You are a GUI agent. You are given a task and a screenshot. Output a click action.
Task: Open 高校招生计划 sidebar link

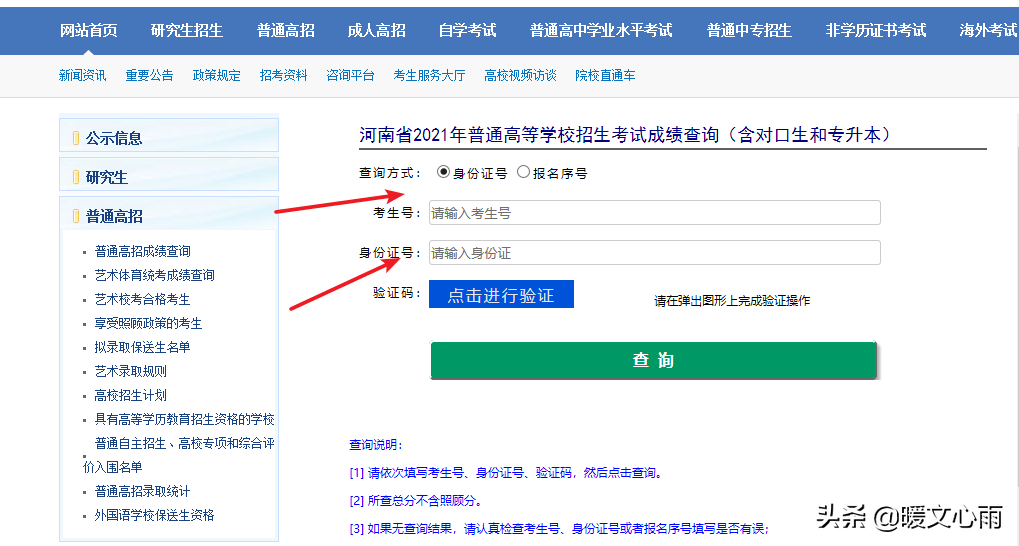pyautogui.click(x=131, y=395)
